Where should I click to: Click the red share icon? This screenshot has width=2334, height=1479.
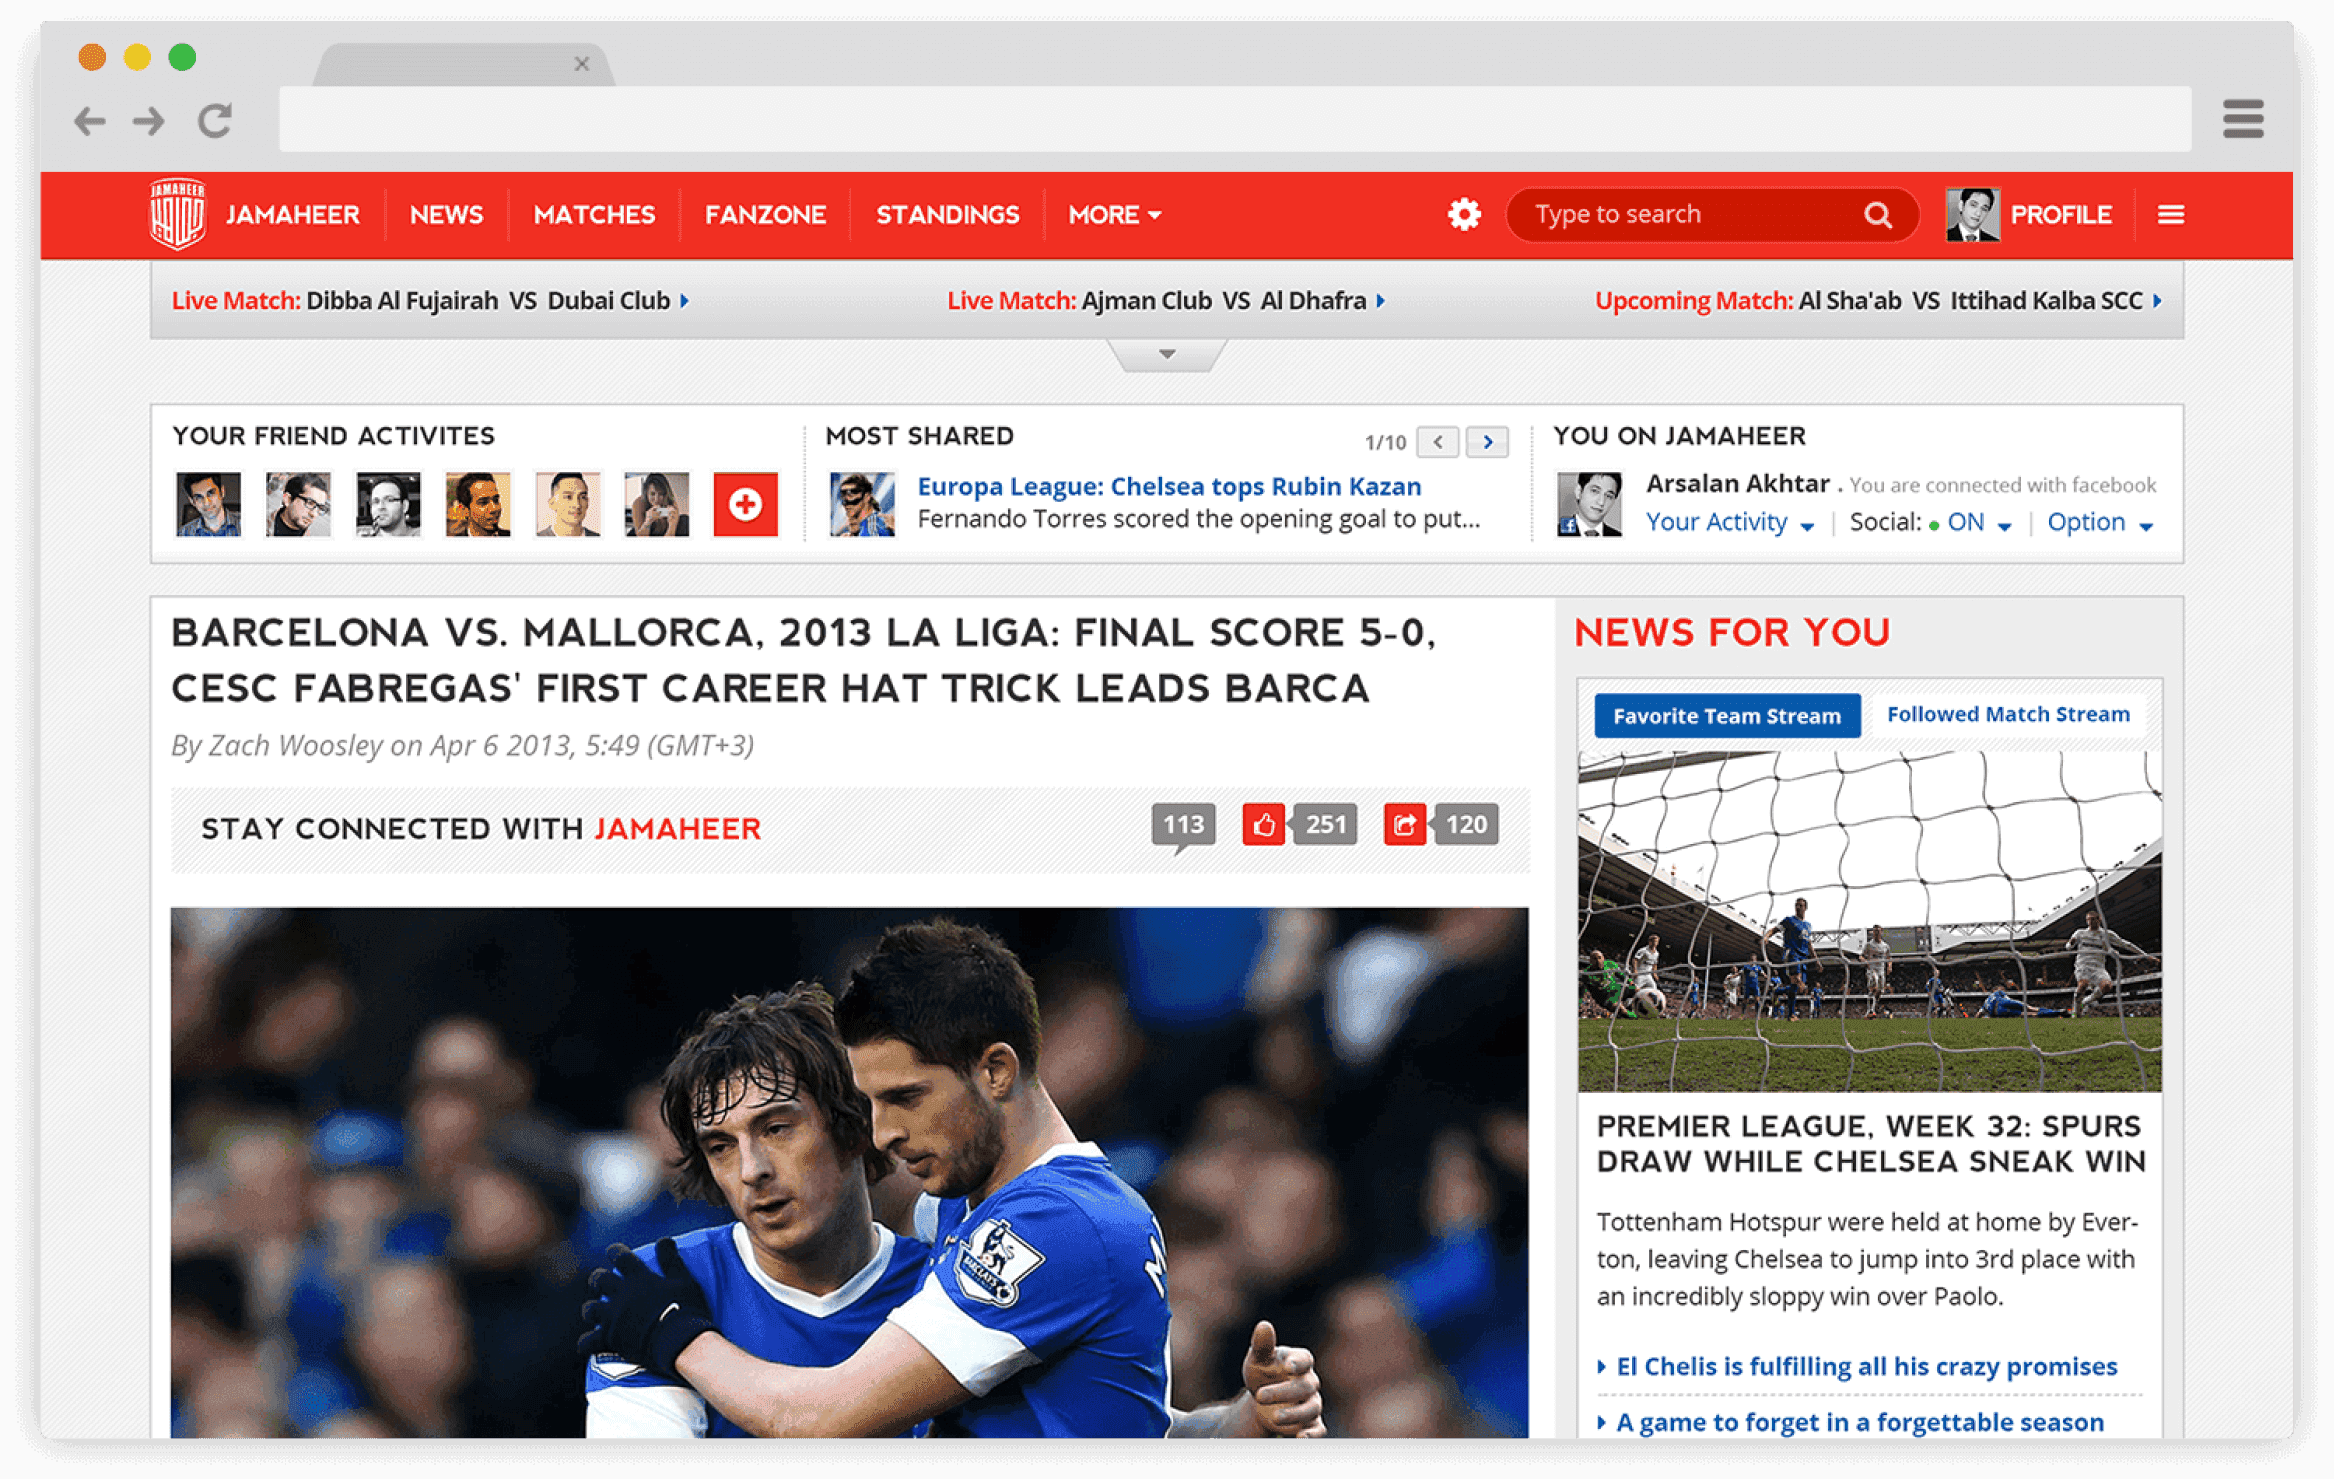(x=1404, y=825)
